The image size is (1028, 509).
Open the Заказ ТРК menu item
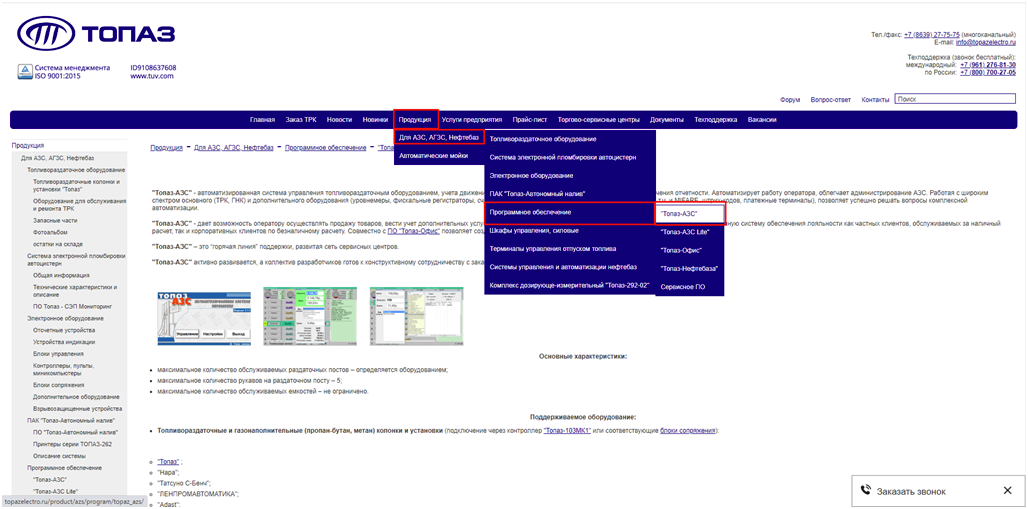pyautogui.click(x=301, y=120)
